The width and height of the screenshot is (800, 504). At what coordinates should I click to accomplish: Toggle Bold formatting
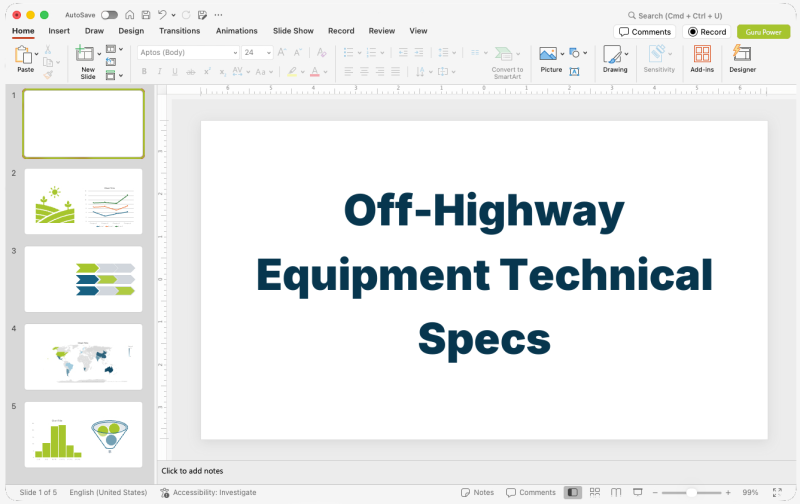(144, 72)
